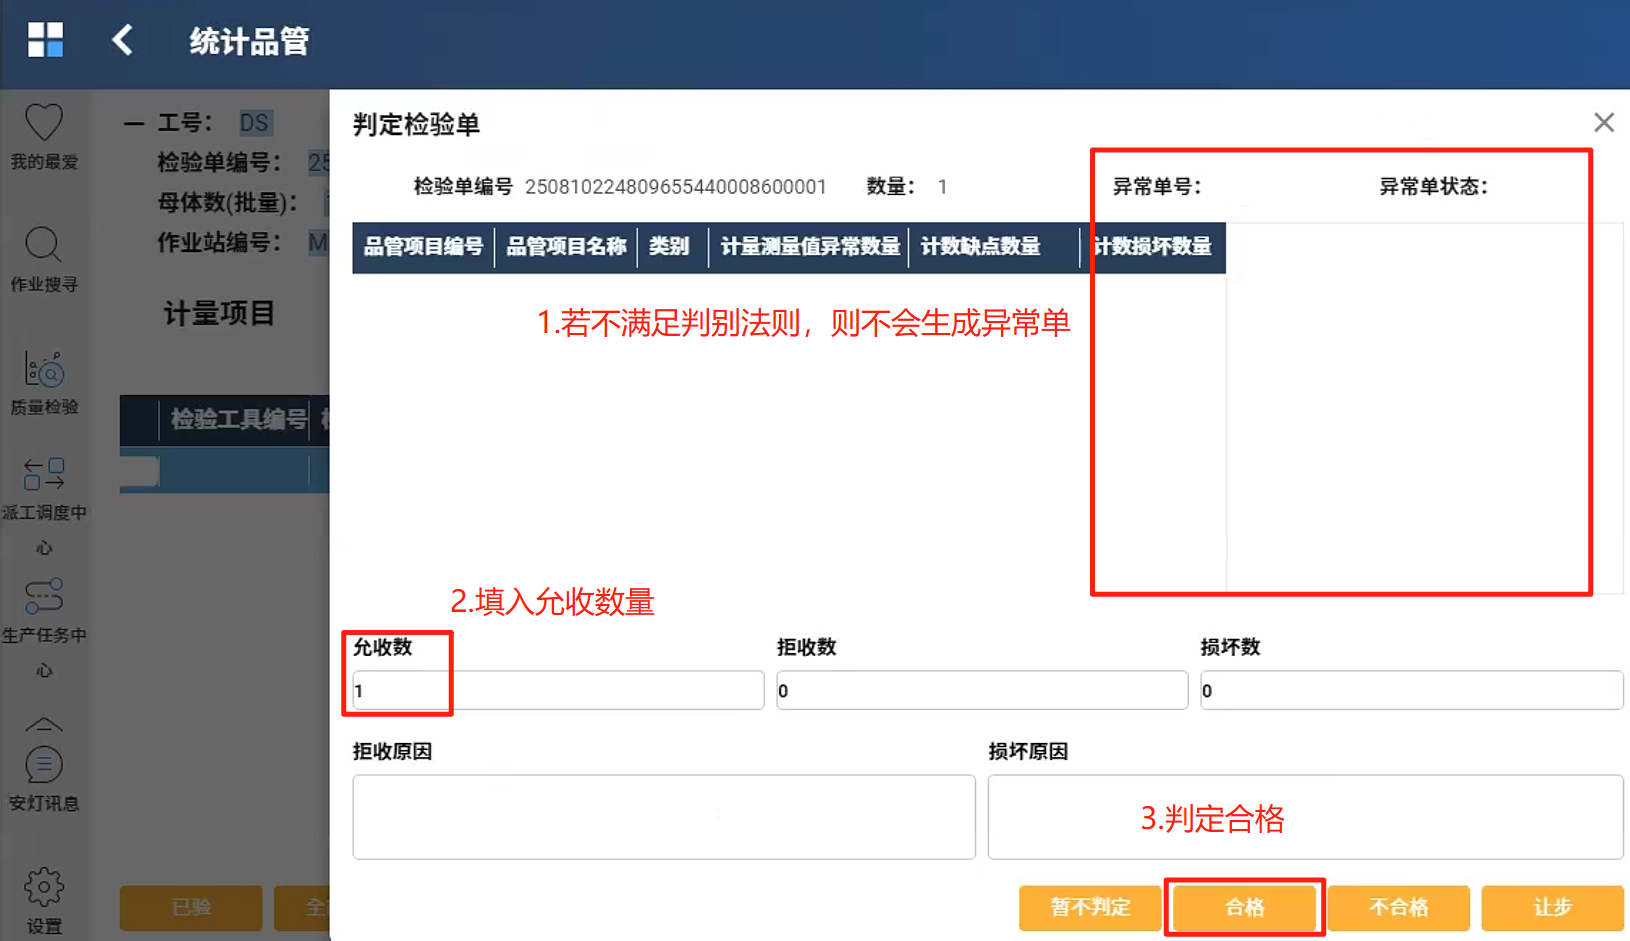This screenshot has width=1630, height=941.
Task: Click the 损坏数 input field
Action: click(1412, 690)
